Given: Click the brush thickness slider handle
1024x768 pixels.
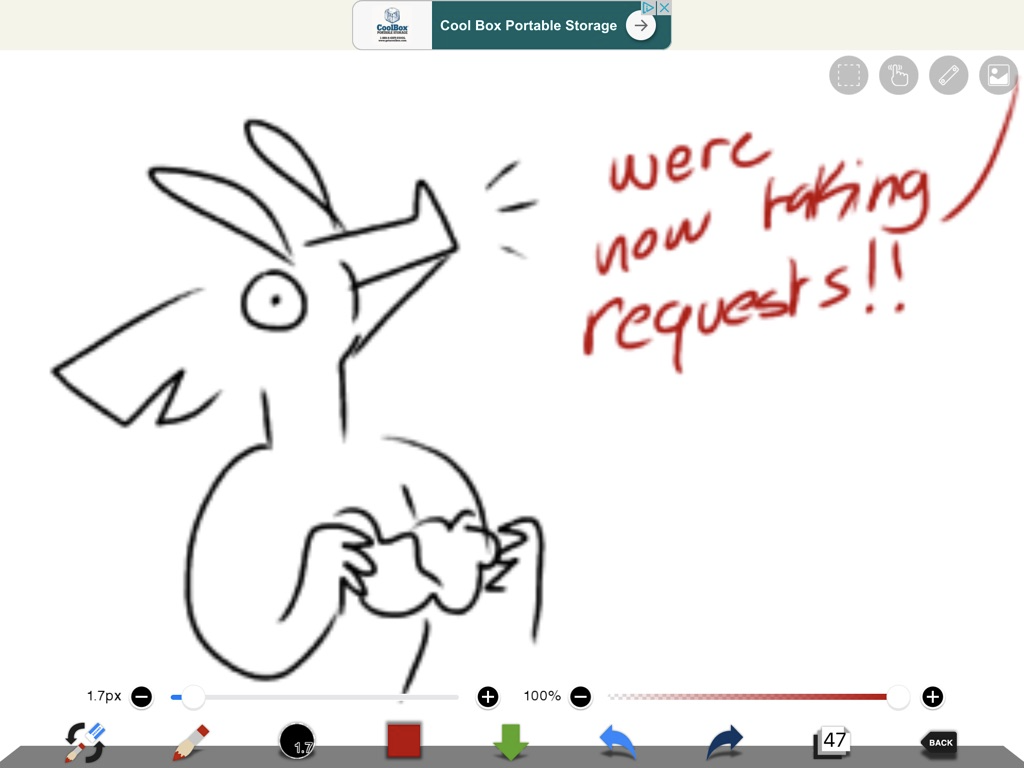Looking at the screenshot, I should pos(193,696).
